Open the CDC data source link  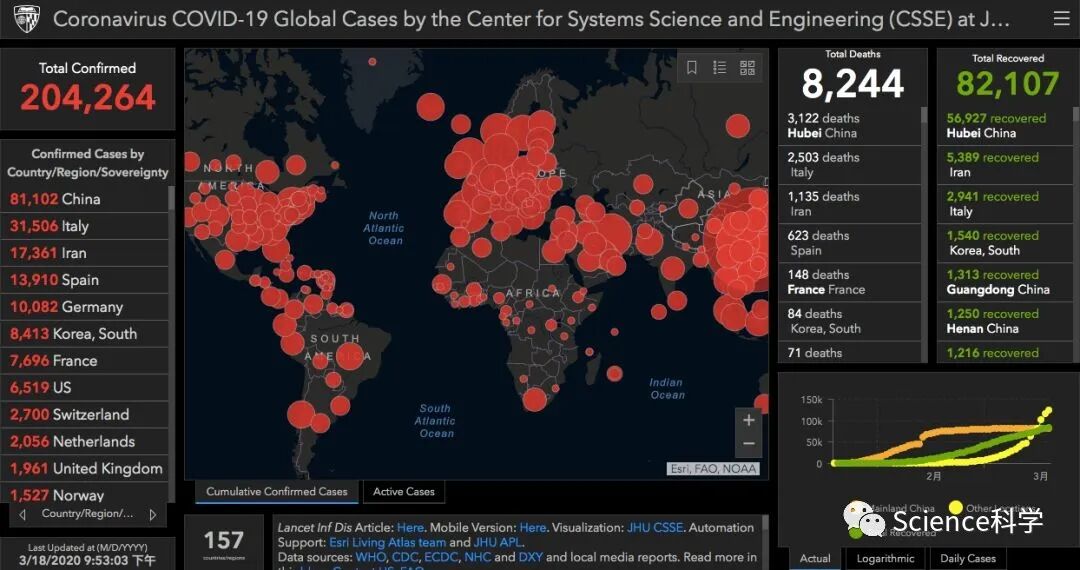[404, 557]
